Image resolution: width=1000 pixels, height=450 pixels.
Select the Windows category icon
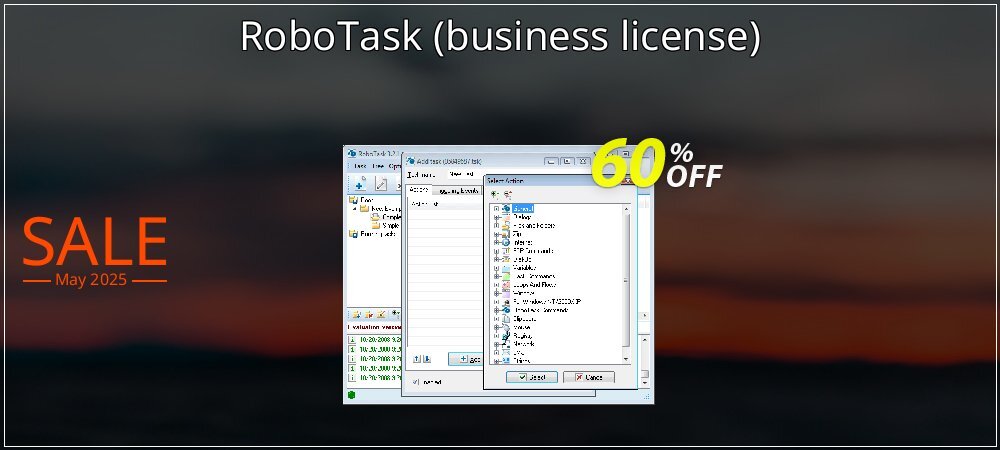pos(506,293)
